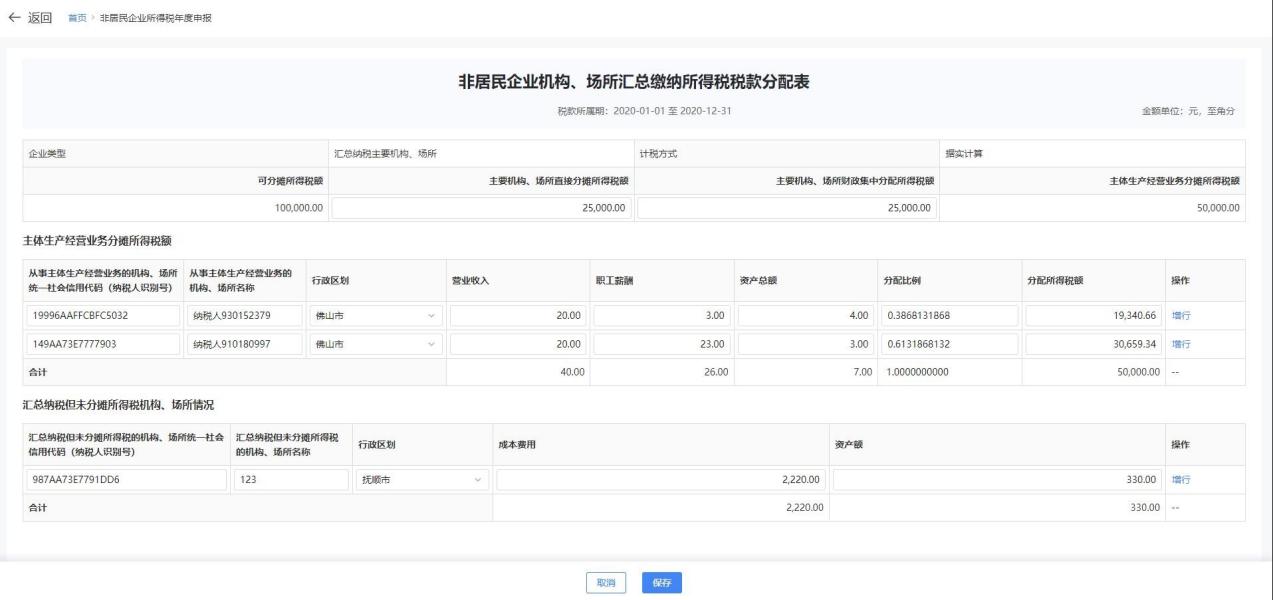Open 佛山市 dropdown in row 149AA73E7777903

(x=375, y=344)
